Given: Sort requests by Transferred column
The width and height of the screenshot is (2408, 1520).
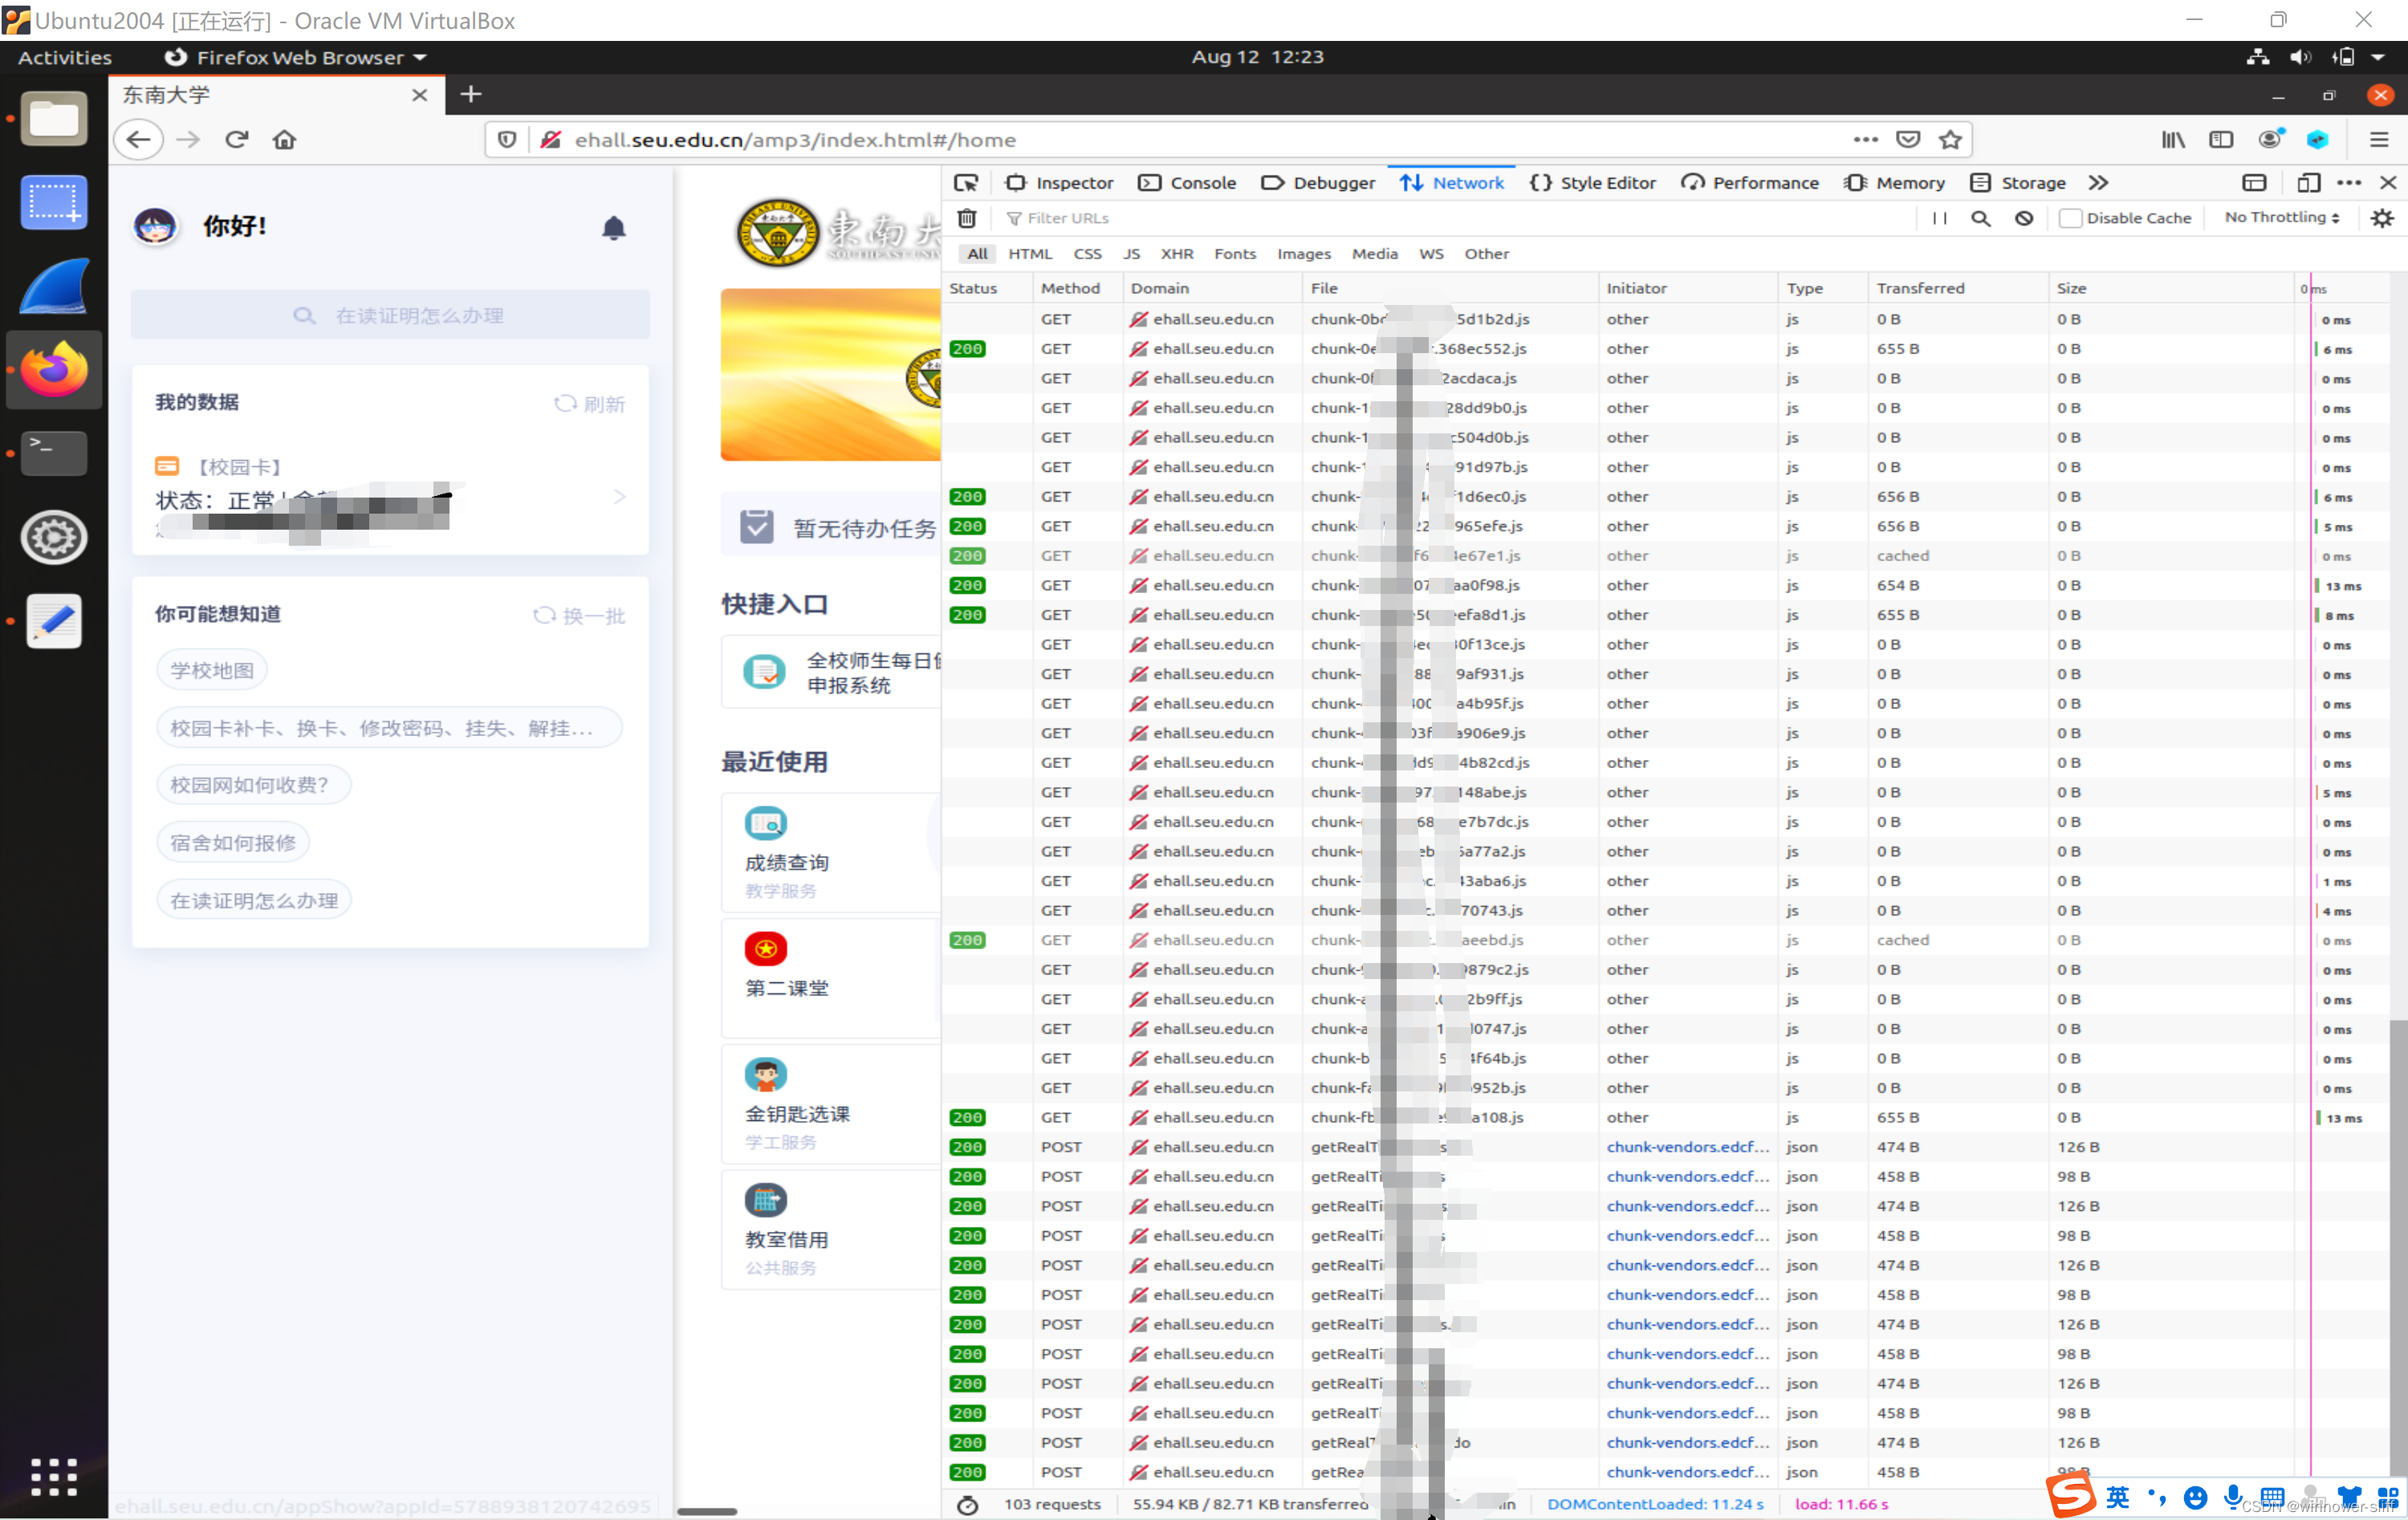Looking at the screenshot, I should pos(1957,288).
